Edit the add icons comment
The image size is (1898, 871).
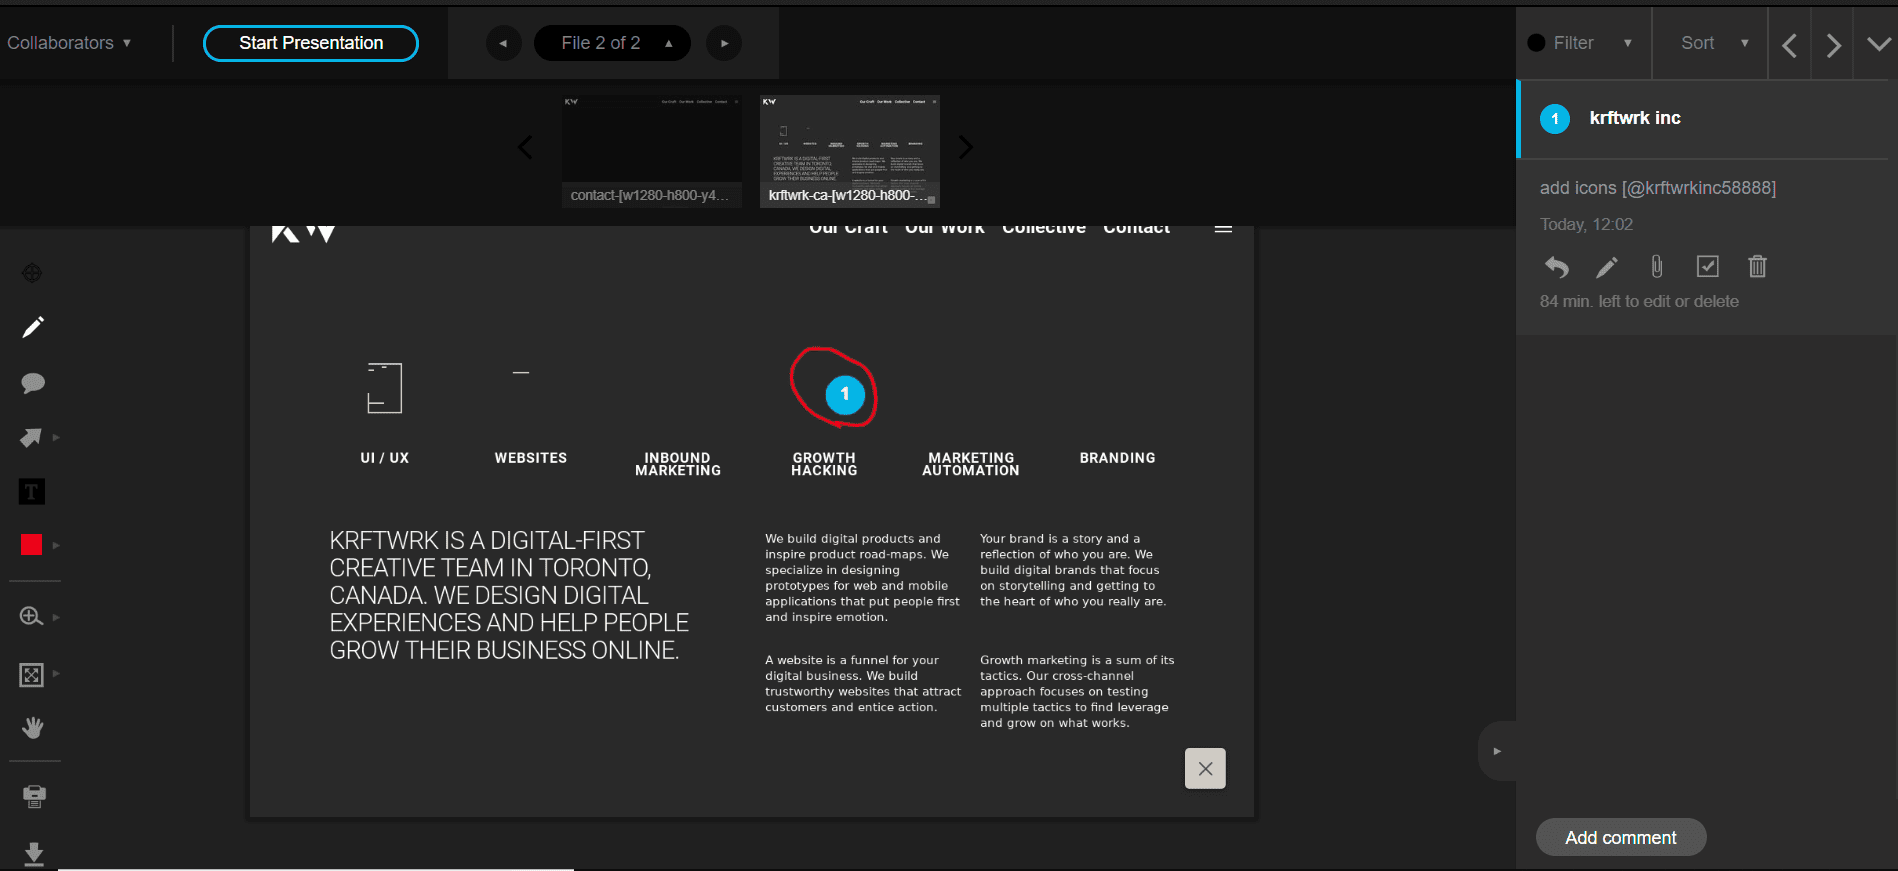pos(1607,267)
